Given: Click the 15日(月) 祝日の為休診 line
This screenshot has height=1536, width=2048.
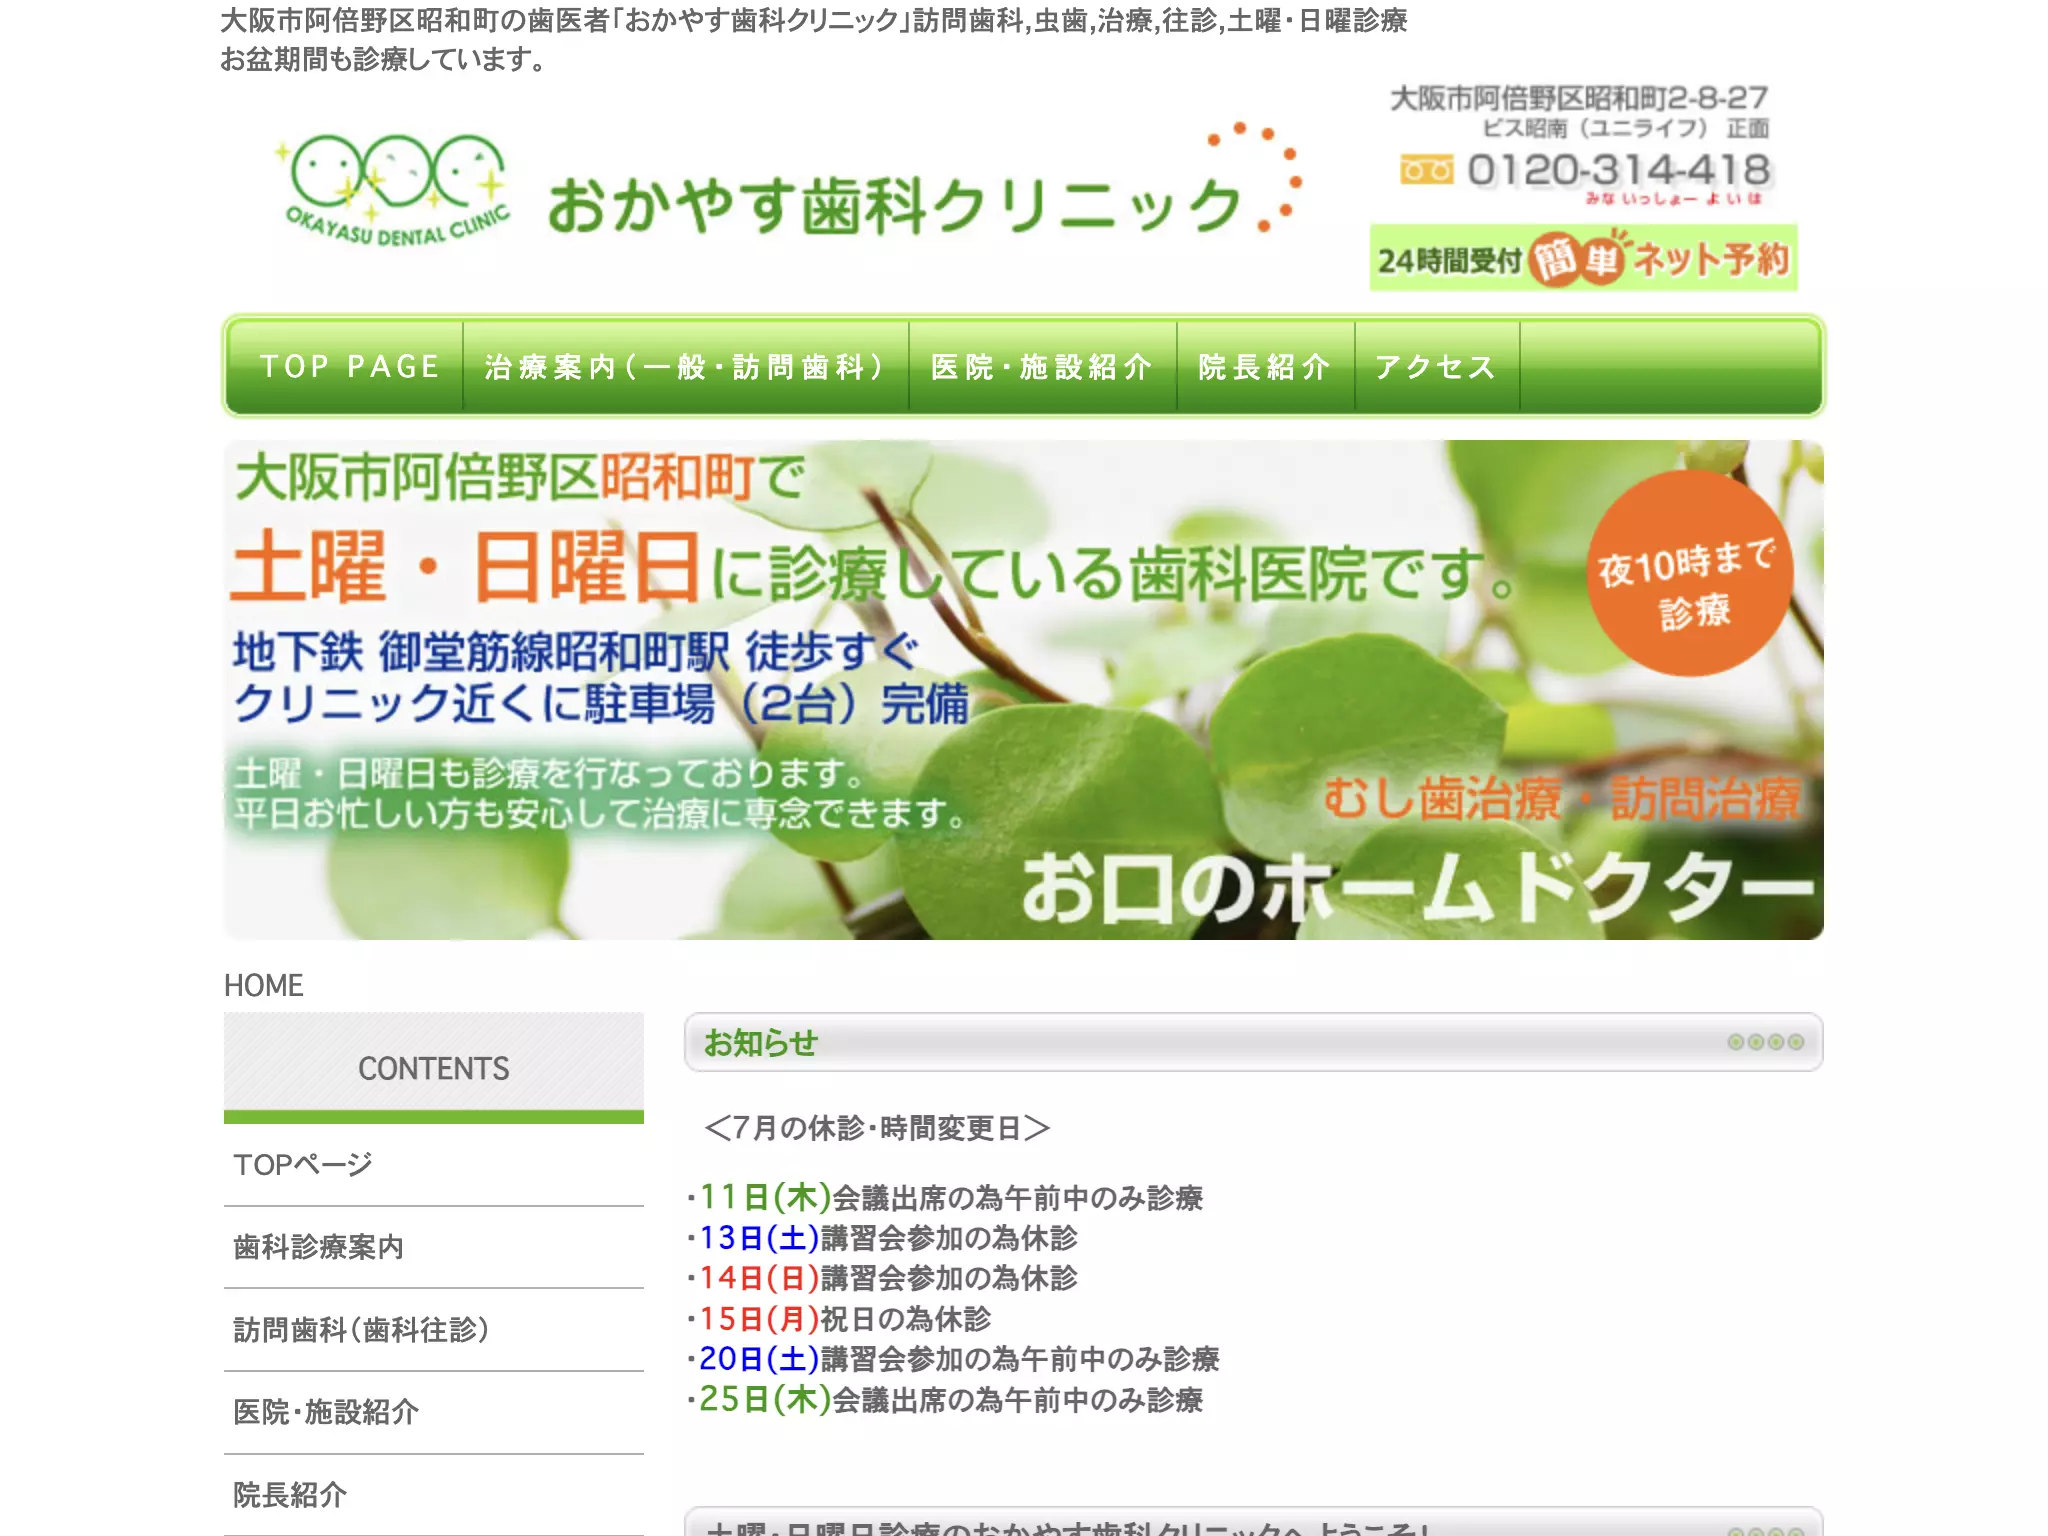Looking at the screenshot, I should click(840, 1319).
